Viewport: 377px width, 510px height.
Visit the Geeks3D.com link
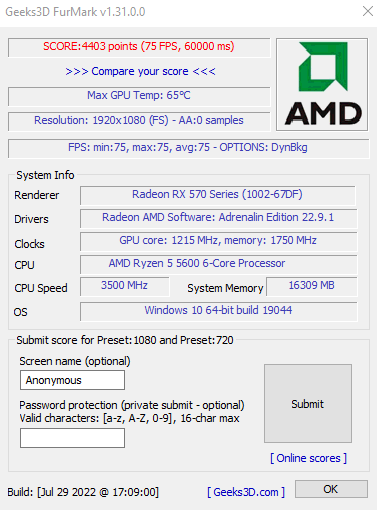pyautogui.click(x=246, y=492)
